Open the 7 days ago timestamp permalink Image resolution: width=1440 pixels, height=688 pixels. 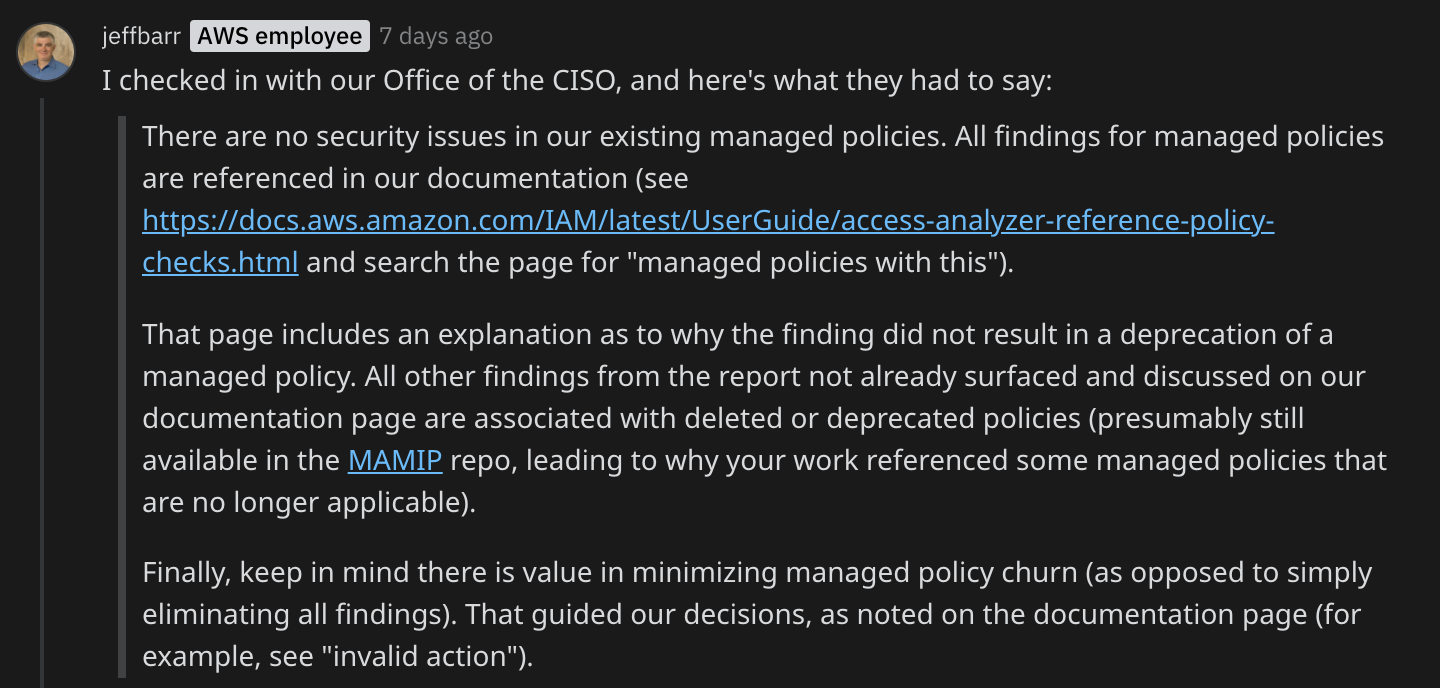(436, 37)
